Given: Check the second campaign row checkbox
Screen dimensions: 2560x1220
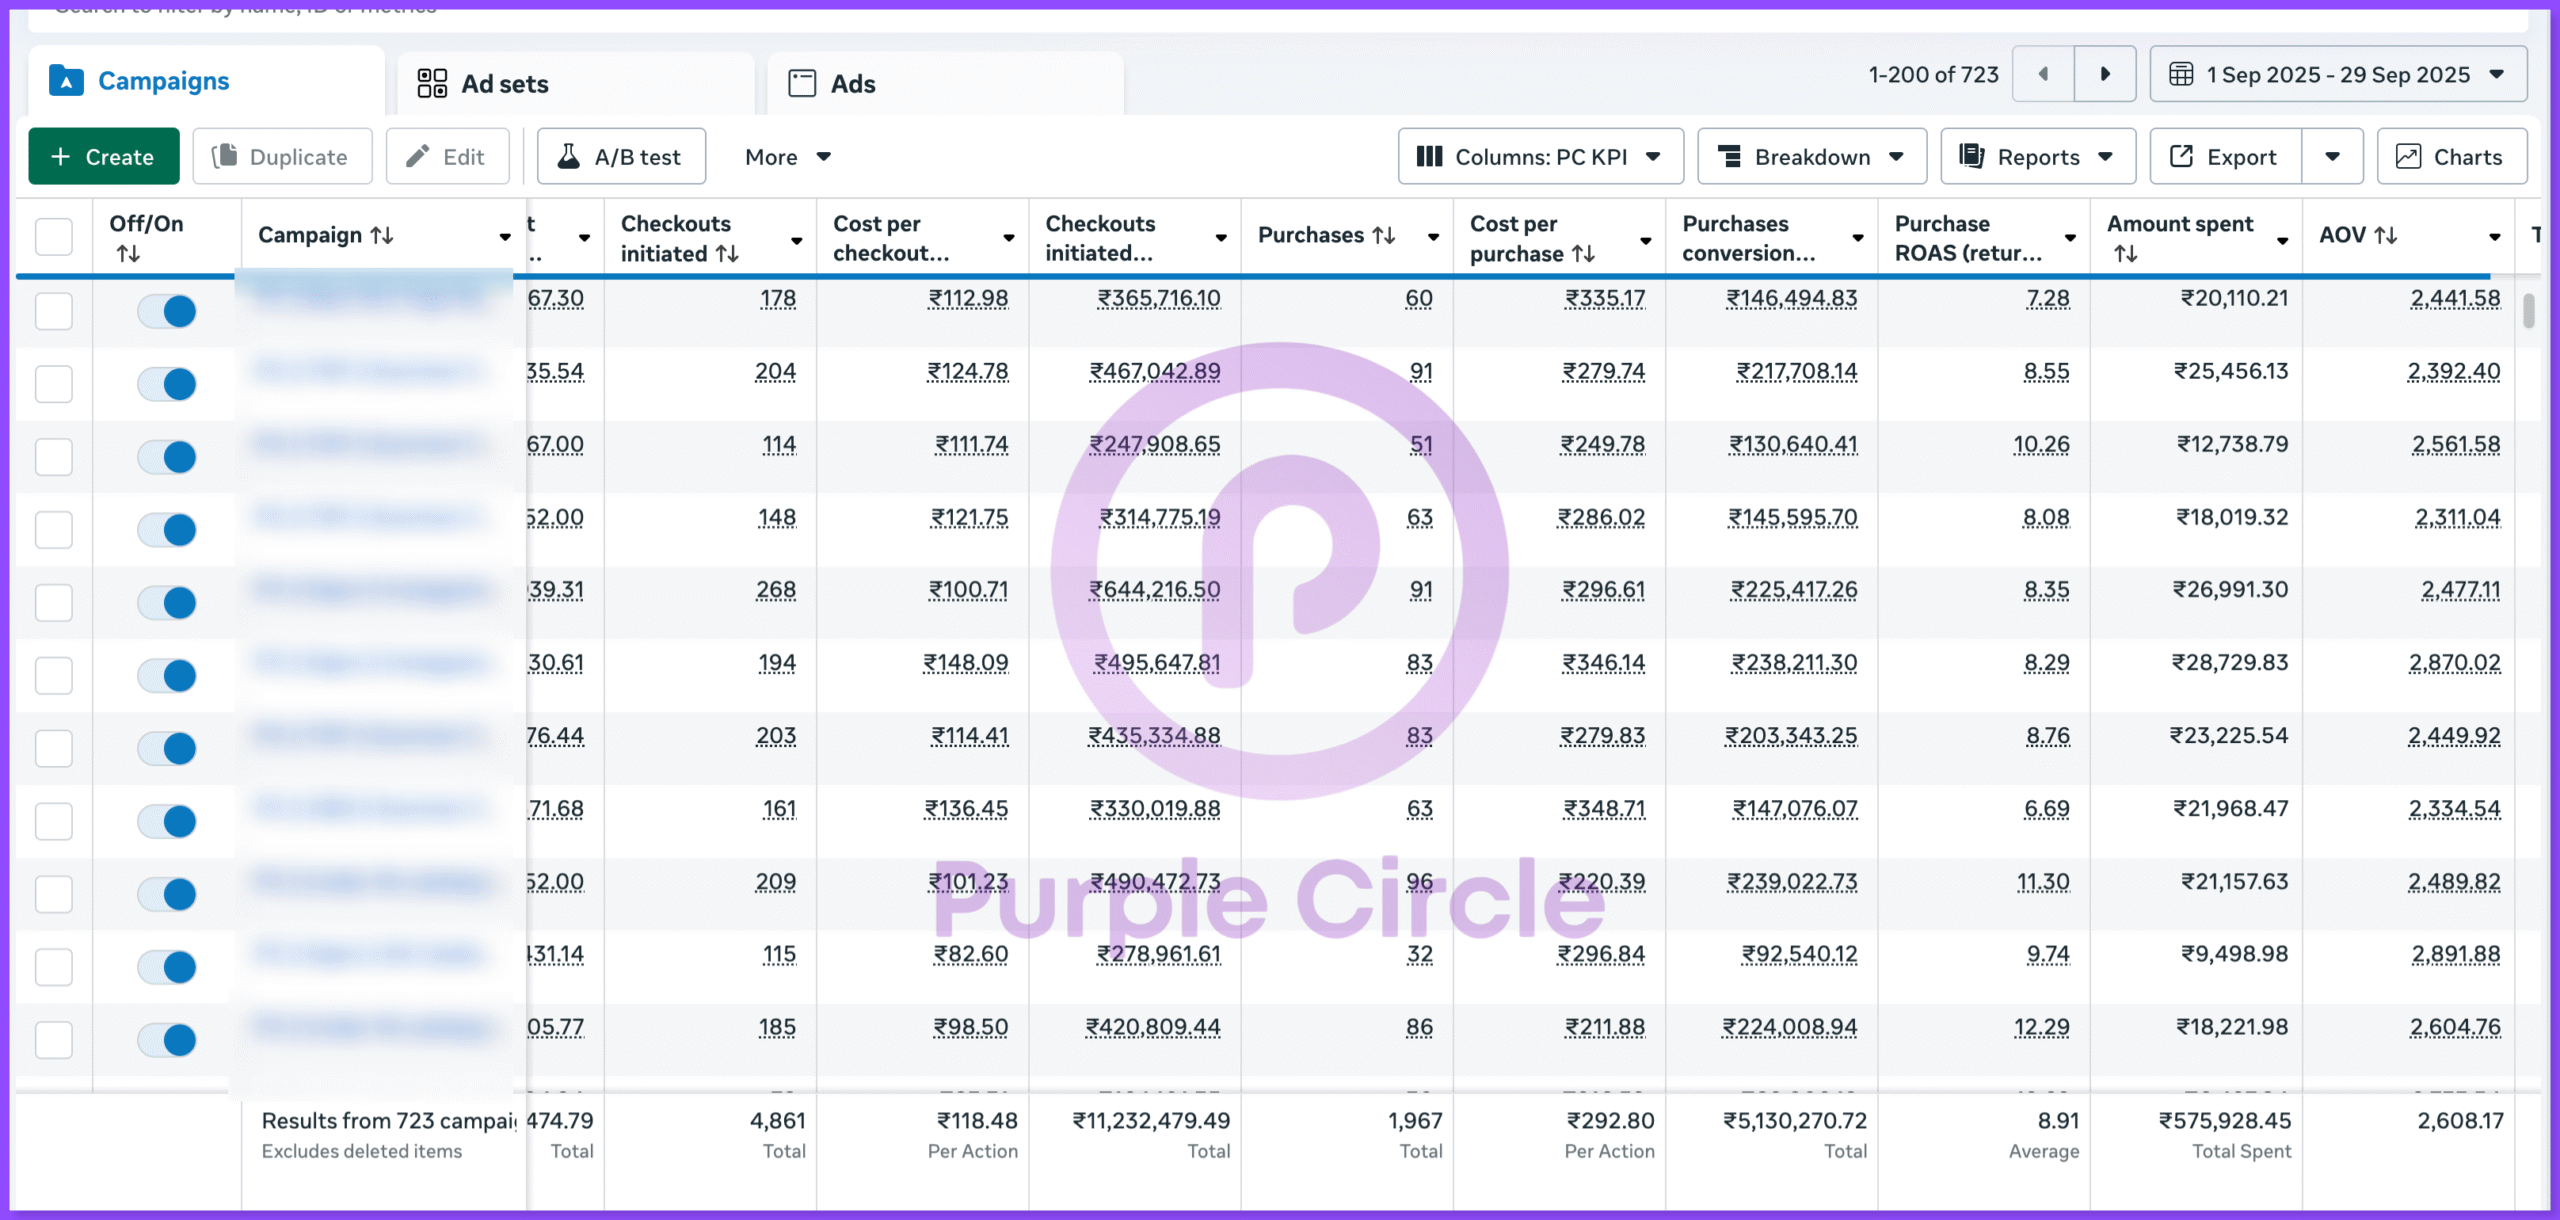Looking at the screenshot, I should (54, 384).
